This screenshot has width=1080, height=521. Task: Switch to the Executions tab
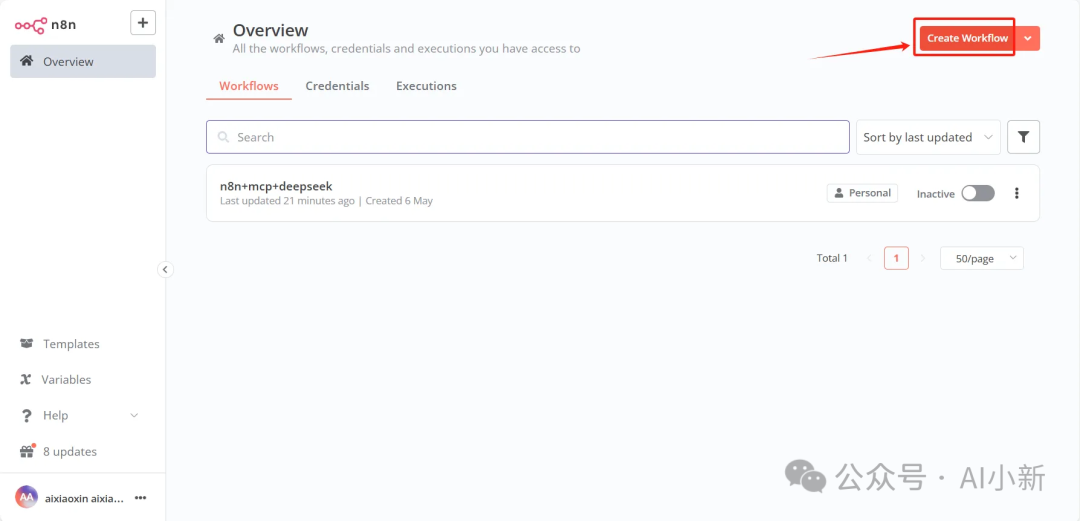(x=426, y=86)
